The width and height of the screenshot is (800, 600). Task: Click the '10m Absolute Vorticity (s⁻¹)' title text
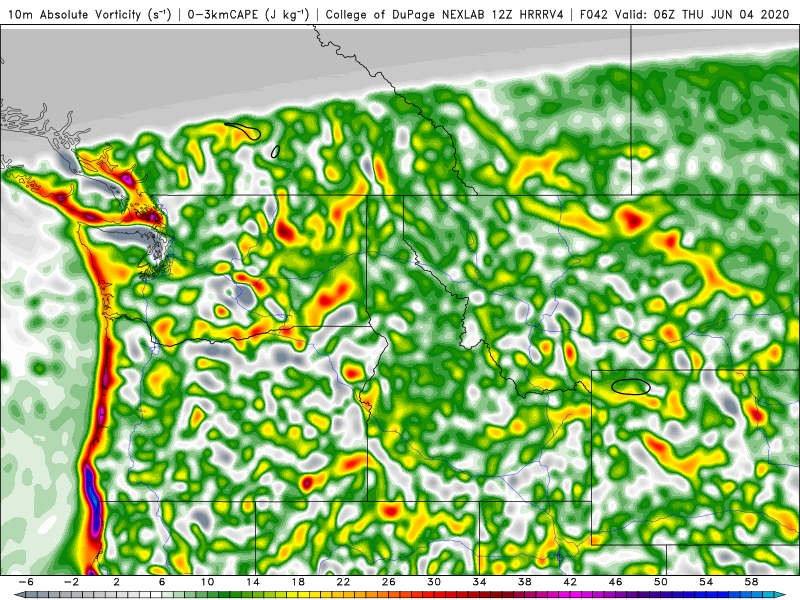[x=89, y=14]
